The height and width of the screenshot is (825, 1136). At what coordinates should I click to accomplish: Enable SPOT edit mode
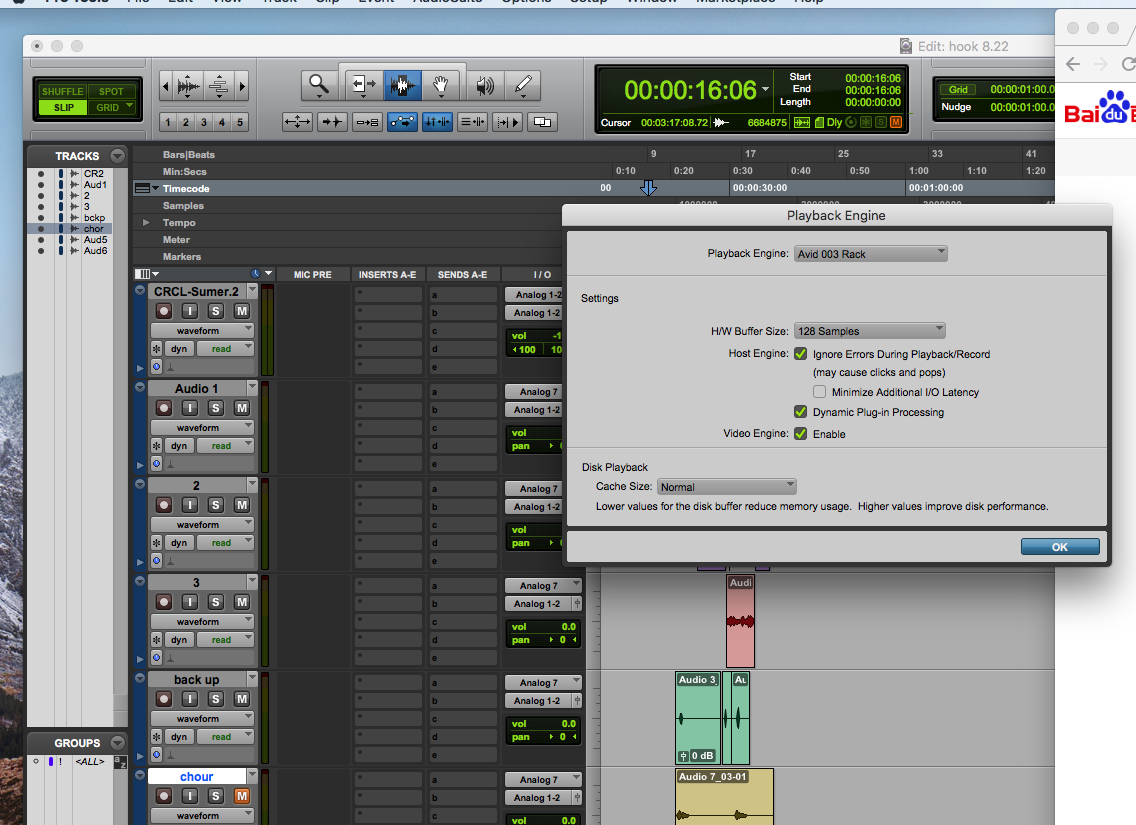(x=112, y=91)
